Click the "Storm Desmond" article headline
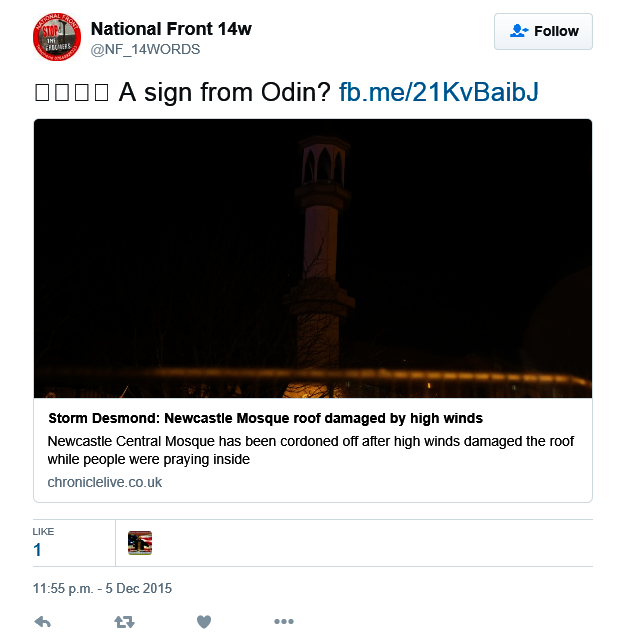This screenshot has width=625, height=638. coord(265,418)
